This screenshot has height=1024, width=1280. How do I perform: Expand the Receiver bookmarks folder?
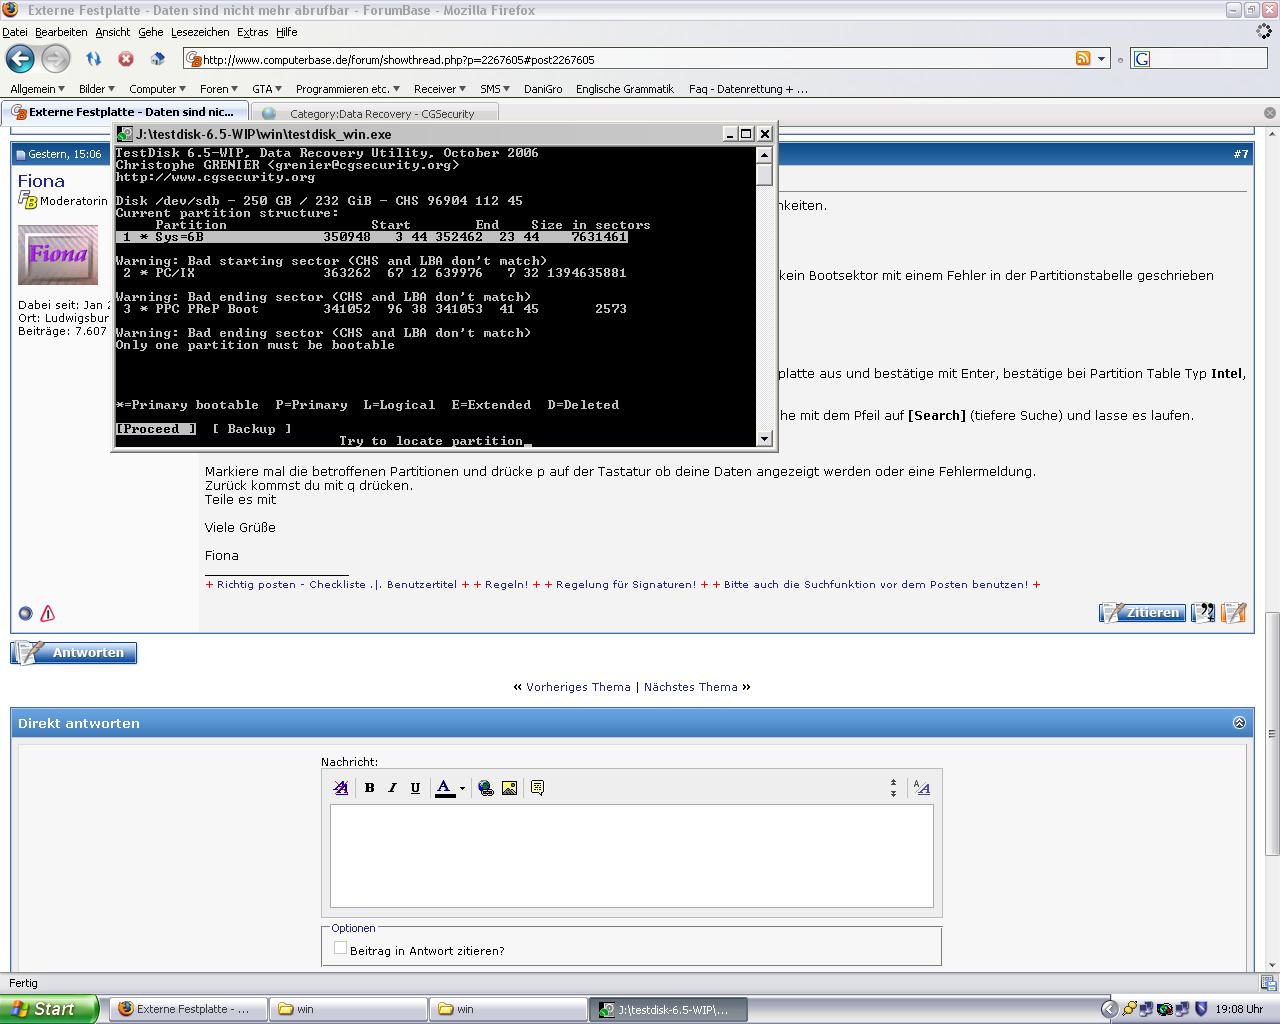(440, 89)
